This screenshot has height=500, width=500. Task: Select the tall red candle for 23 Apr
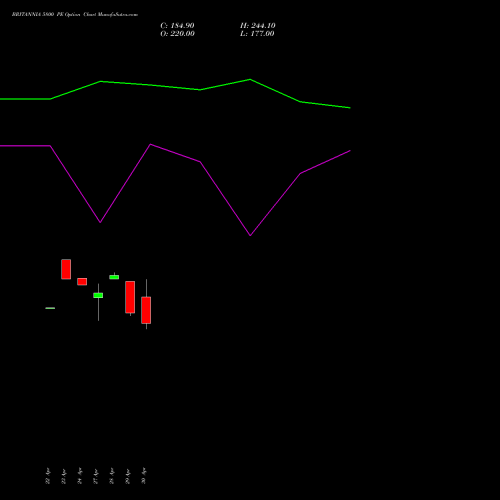[66, 269]
